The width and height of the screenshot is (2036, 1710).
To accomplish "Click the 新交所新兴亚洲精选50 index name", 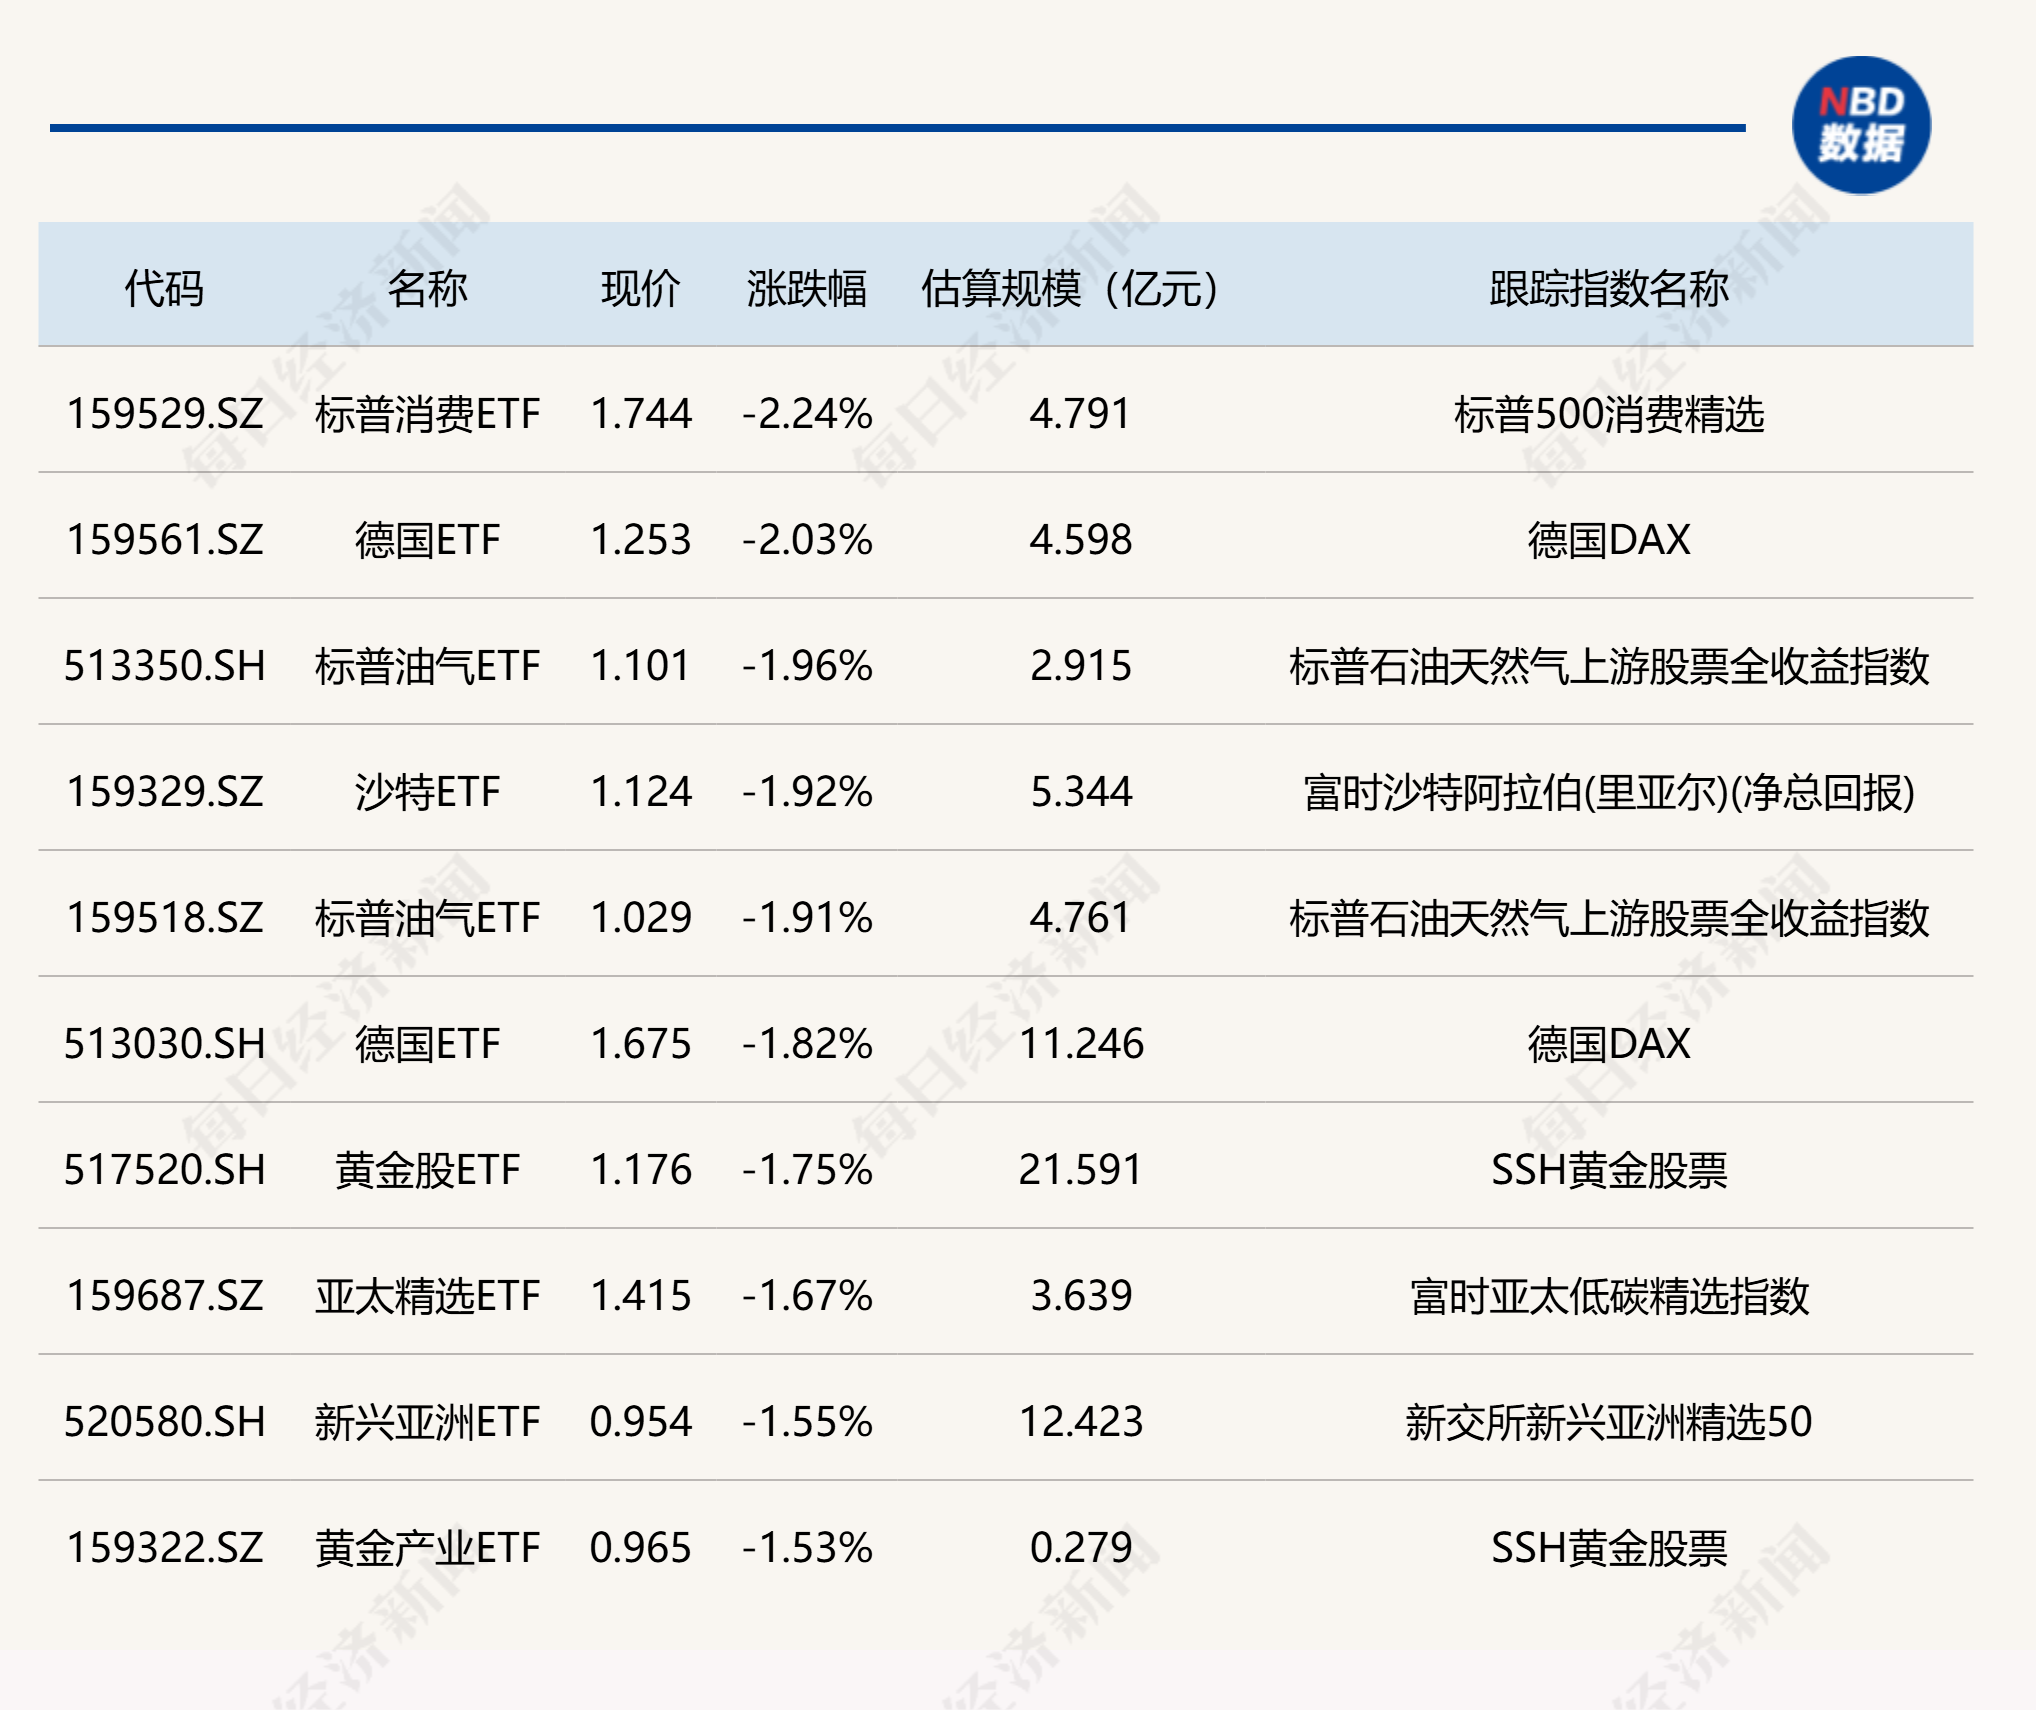I will coord(1608,1422).
